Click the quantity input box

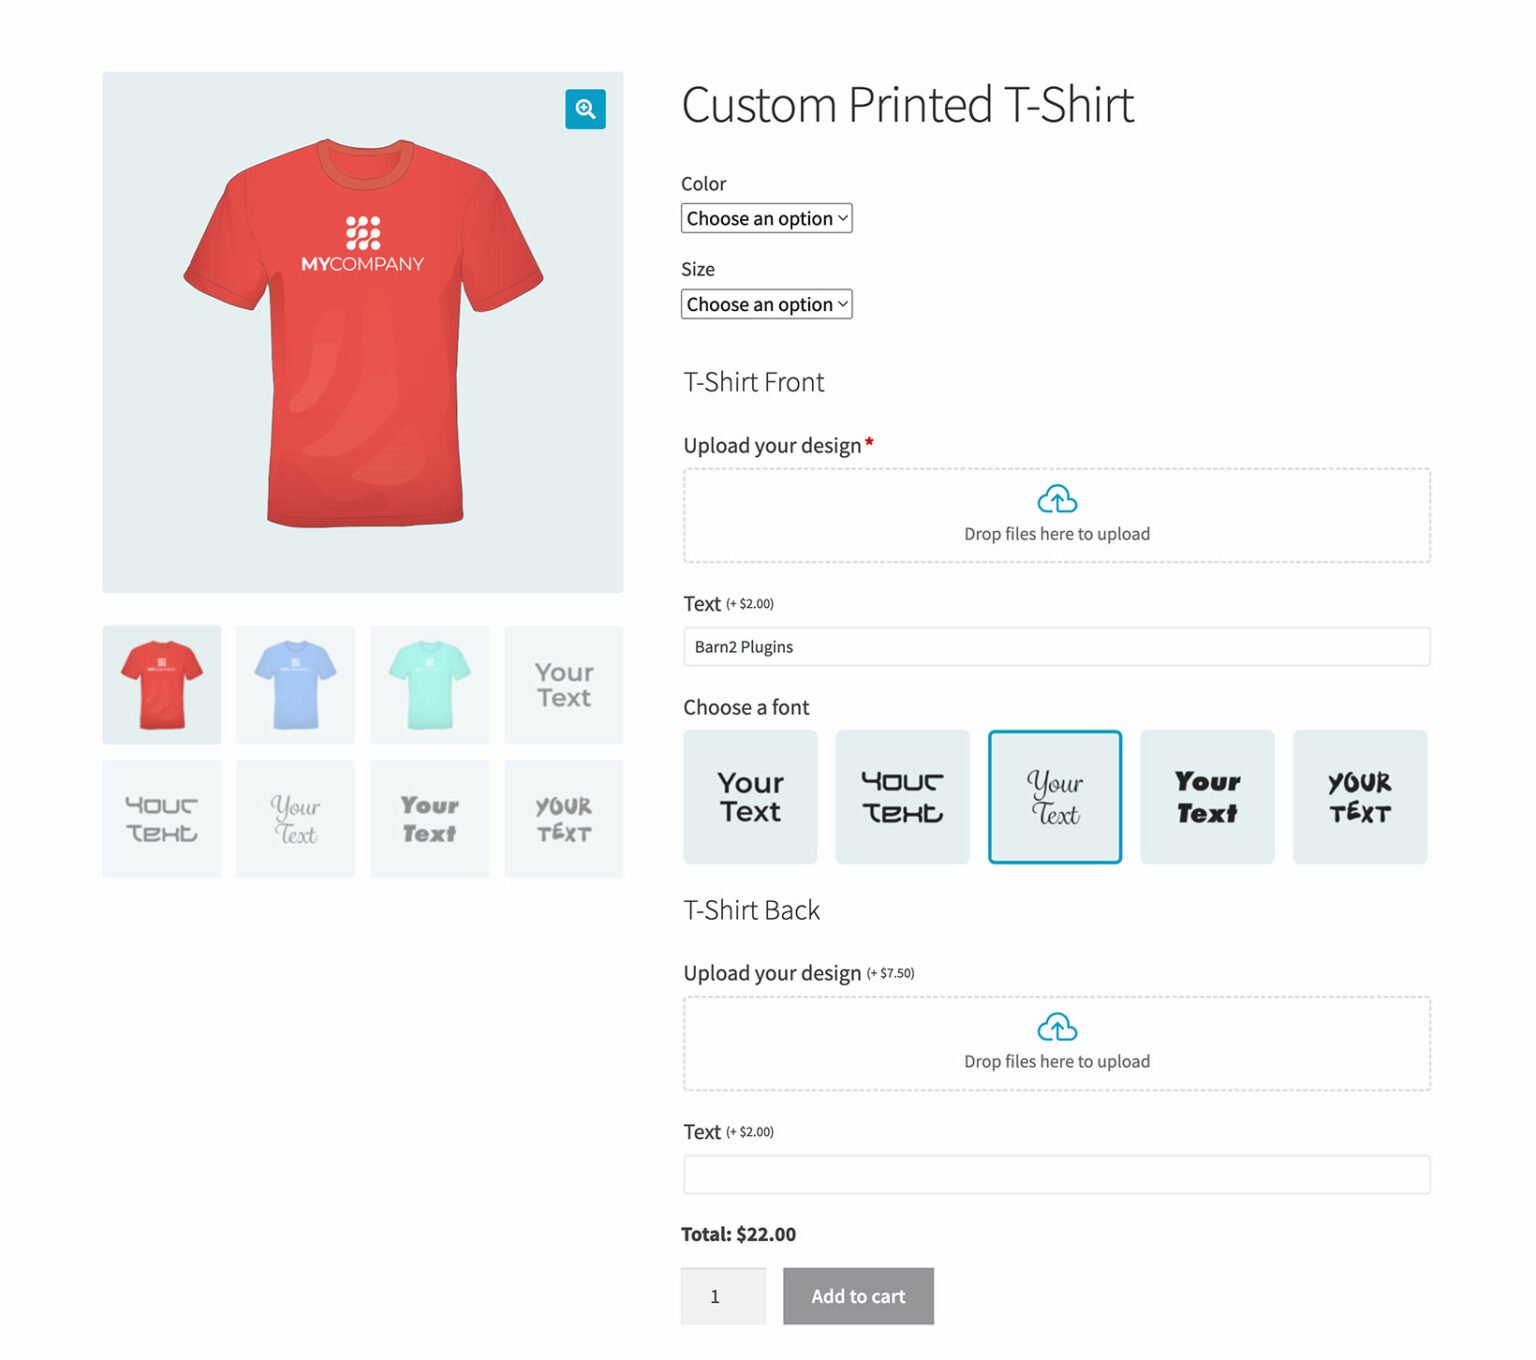tap(722, 1296)
